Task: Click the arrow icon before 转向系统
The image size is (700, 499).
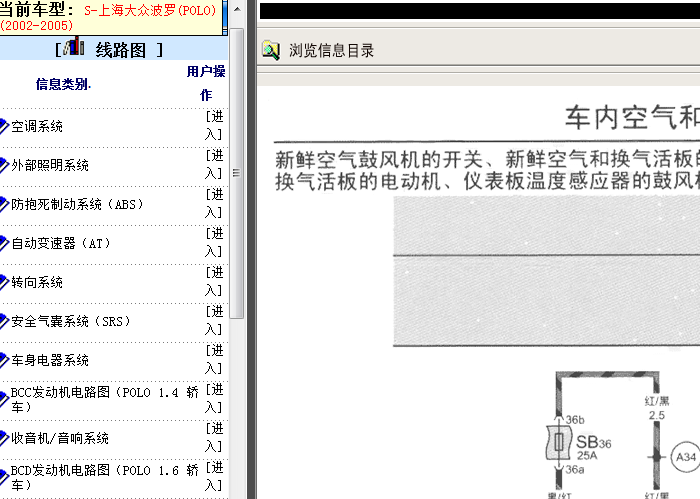Action: [x=4, y=282]
